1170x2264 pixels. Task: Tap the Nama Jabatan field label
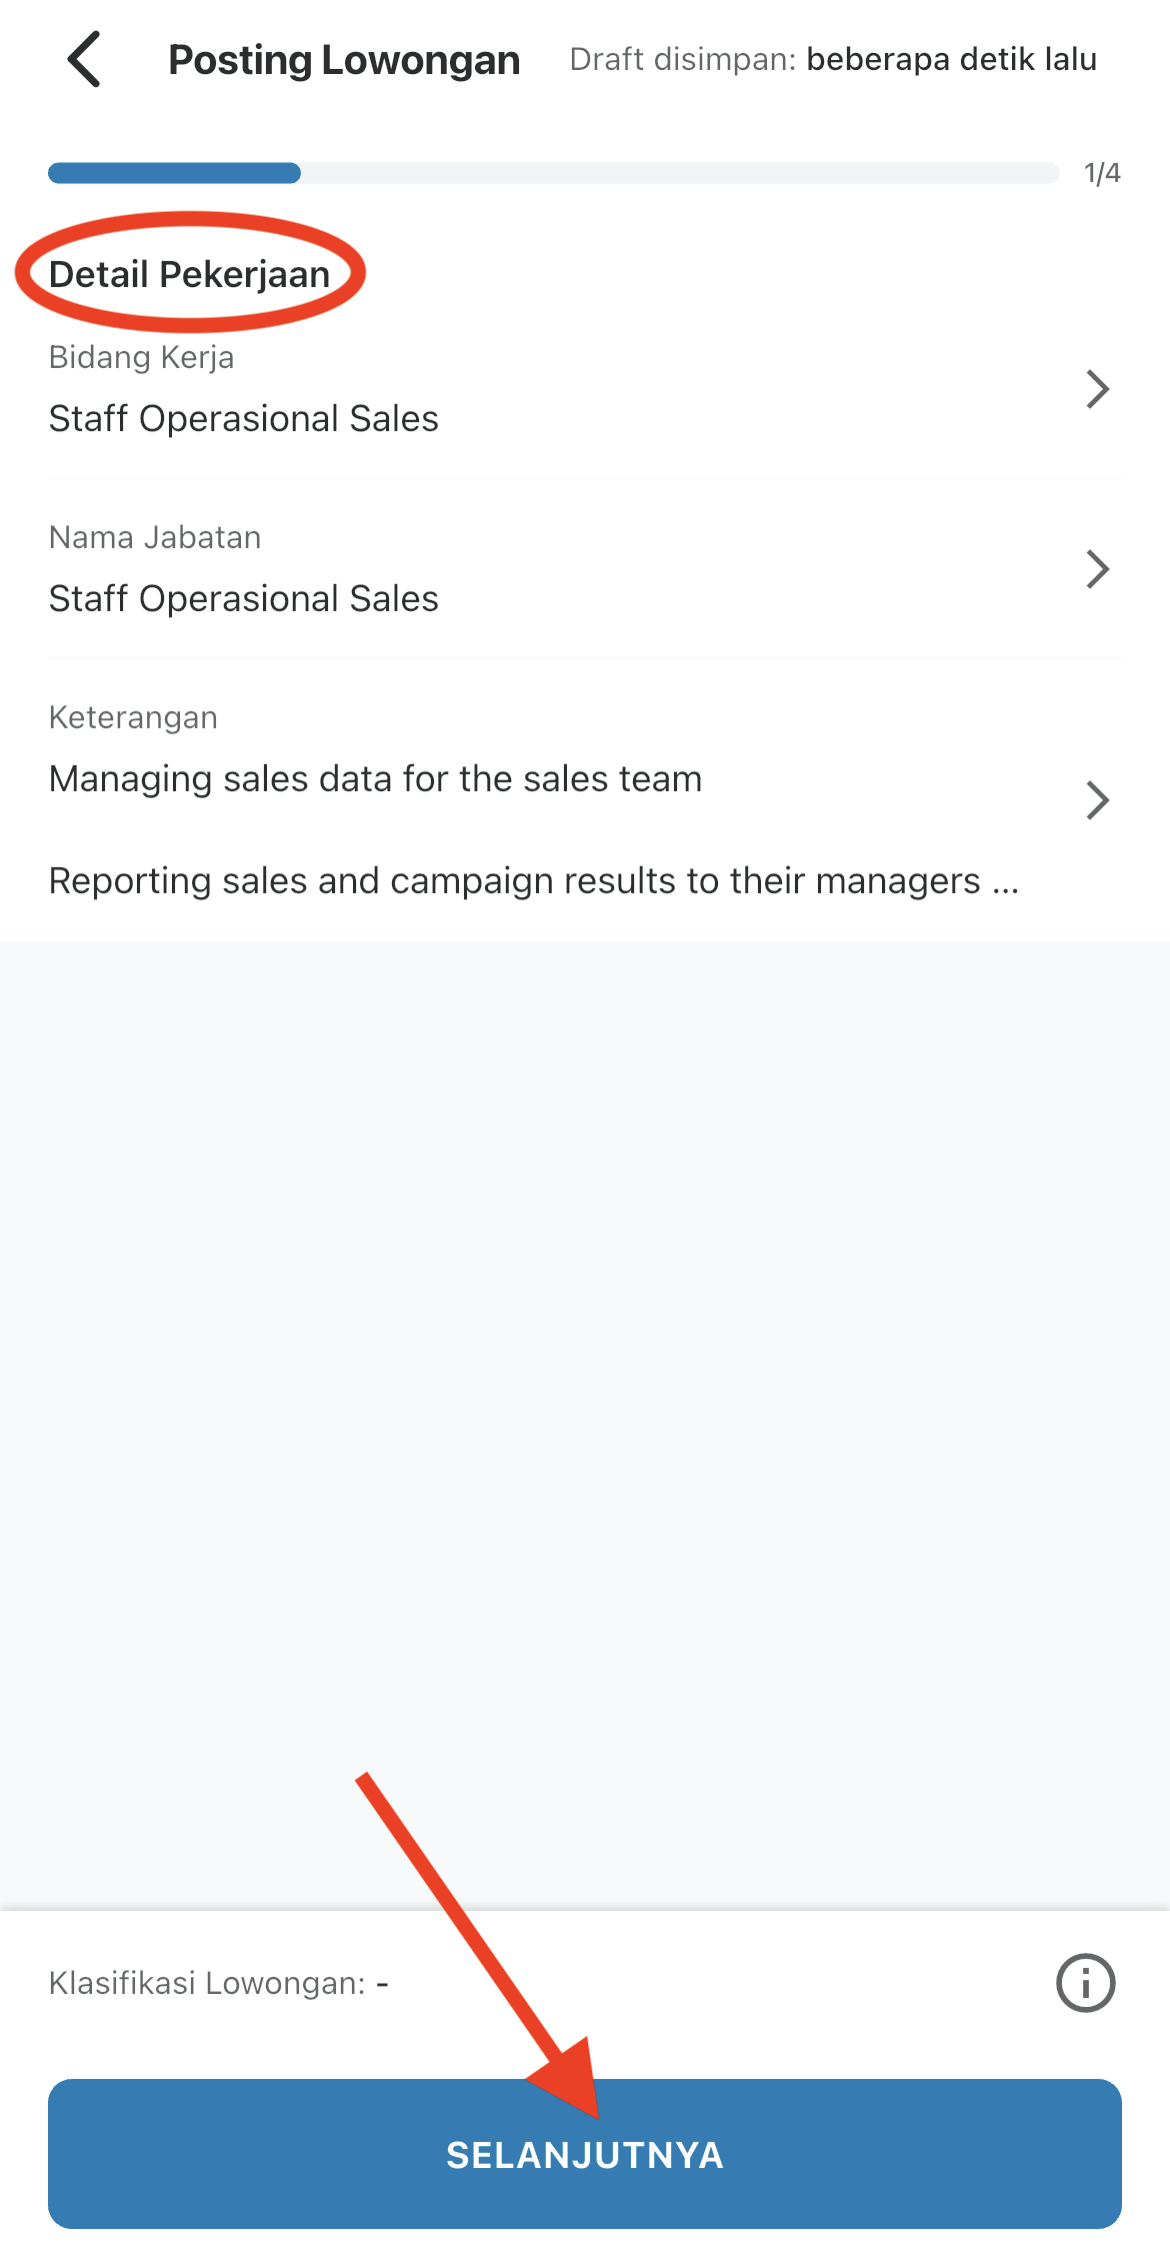pyautogui.click(x=155, y=537)
